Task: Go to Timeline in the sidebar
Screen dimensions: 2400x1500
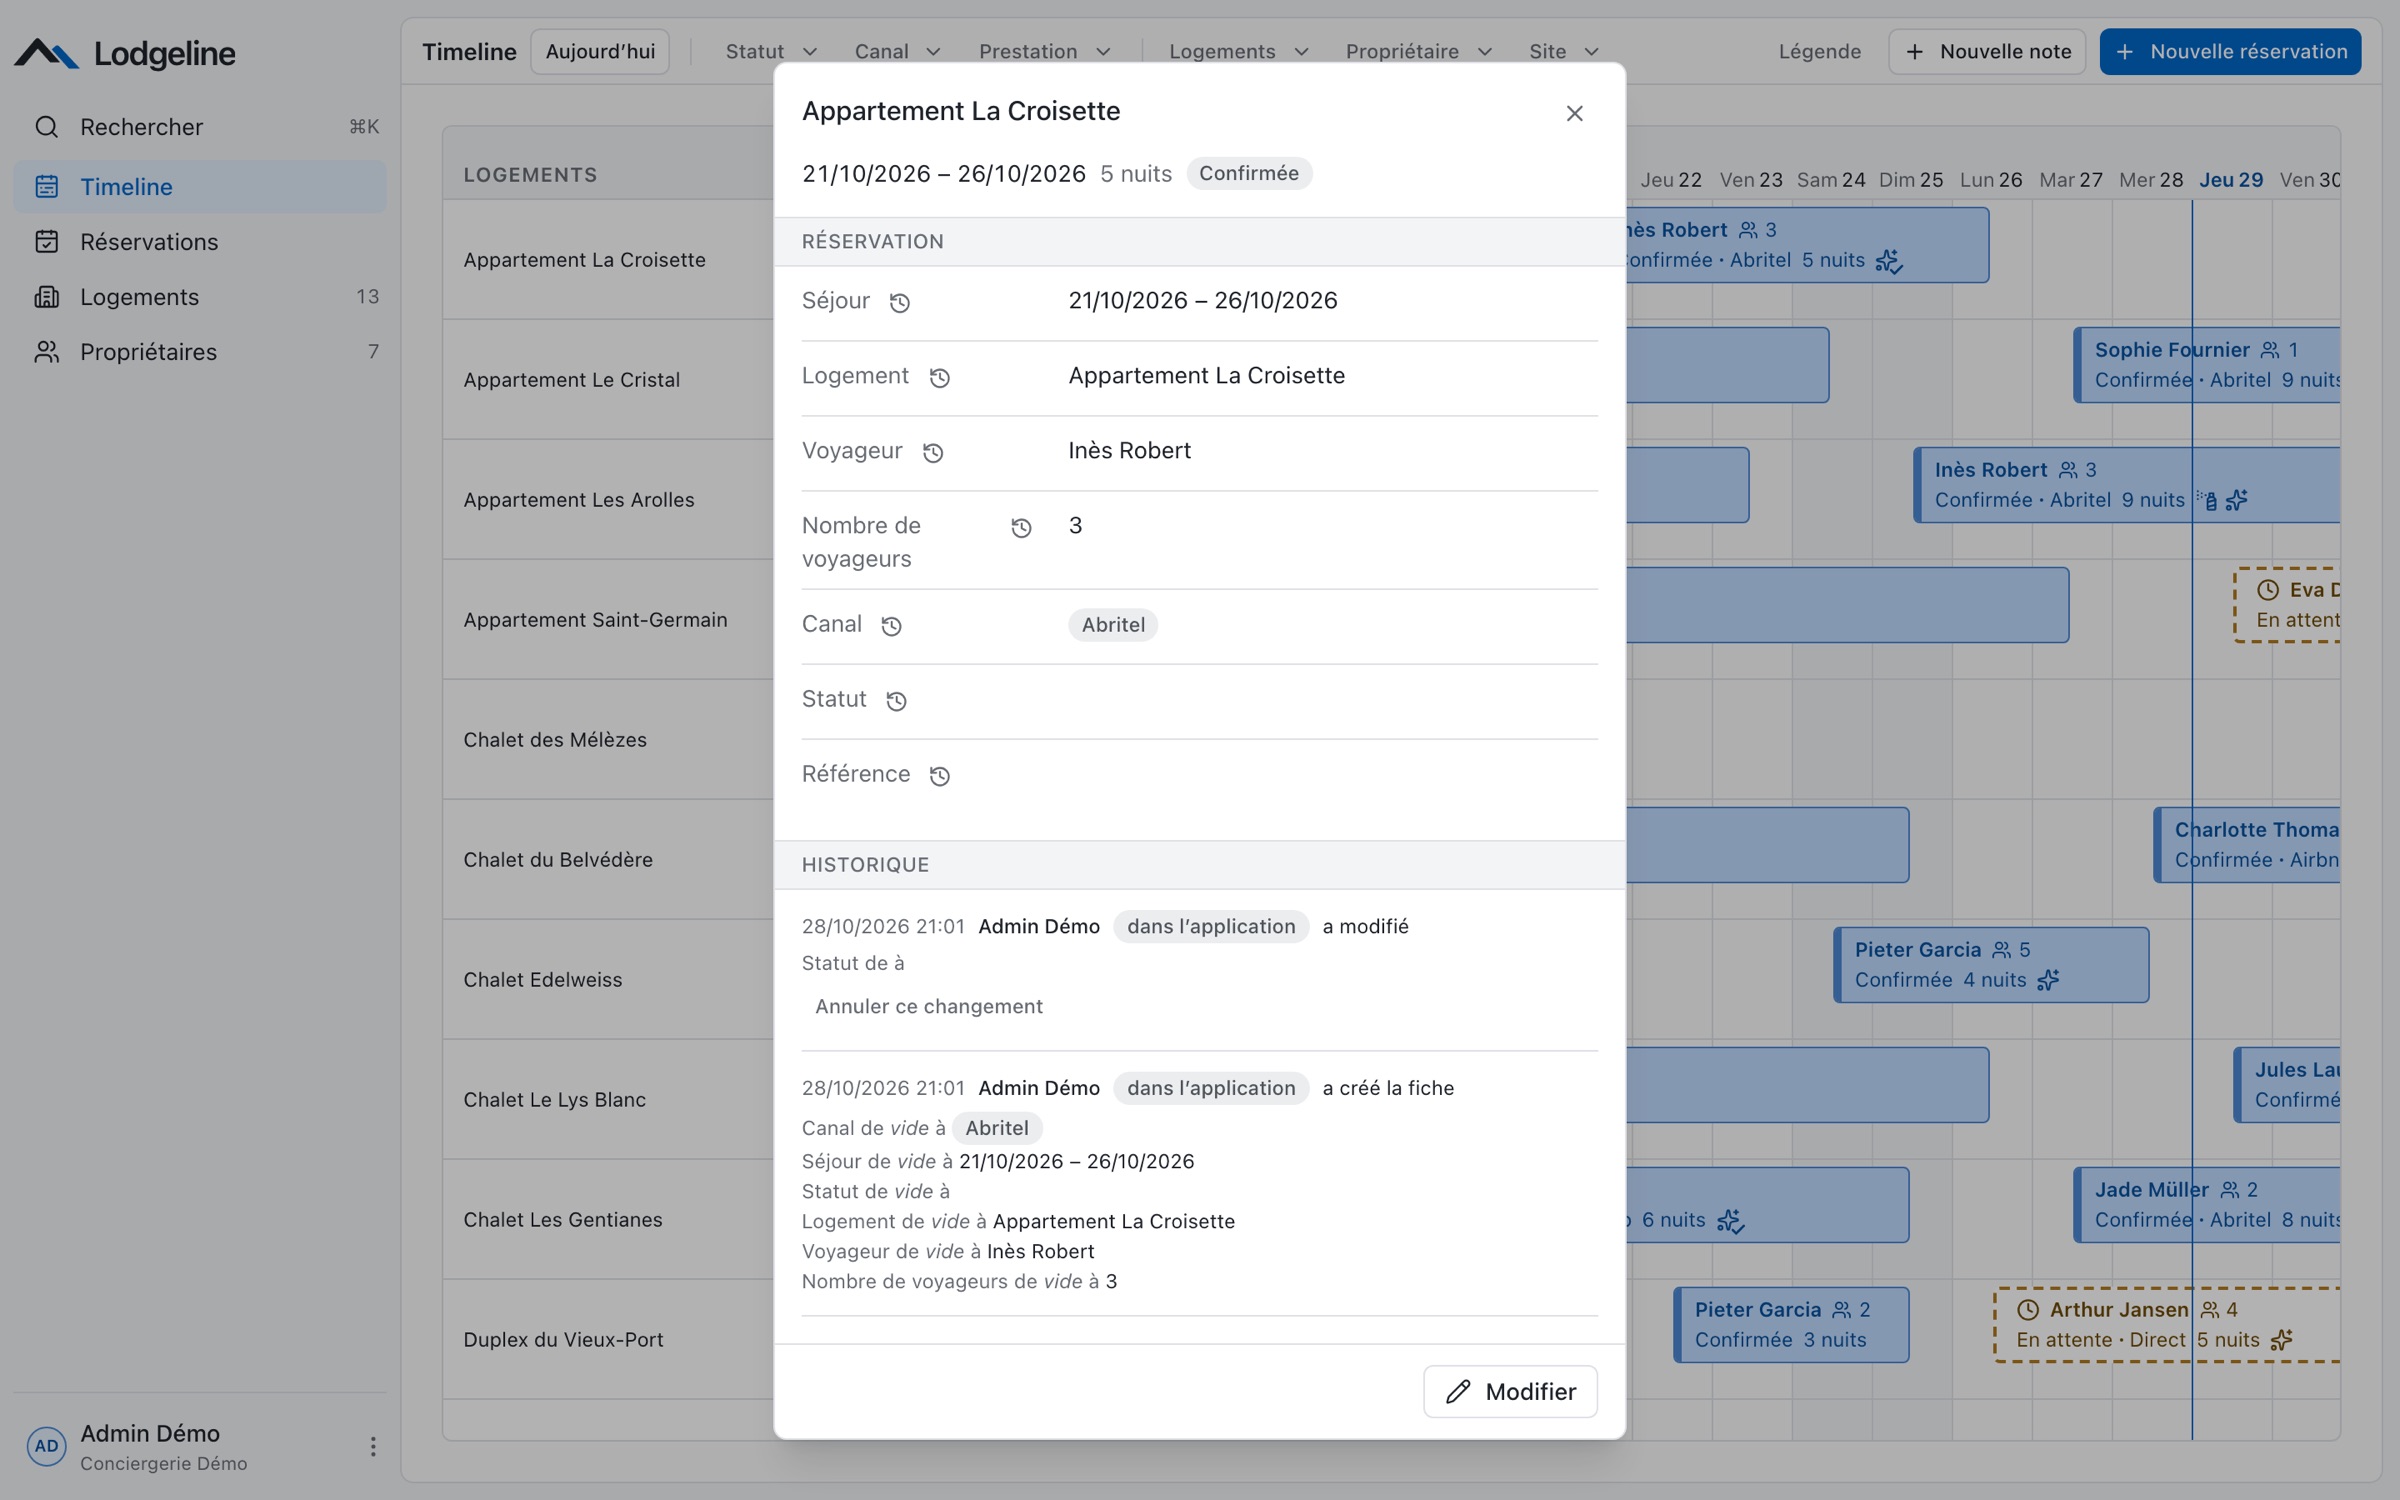Action: [199, 186]
